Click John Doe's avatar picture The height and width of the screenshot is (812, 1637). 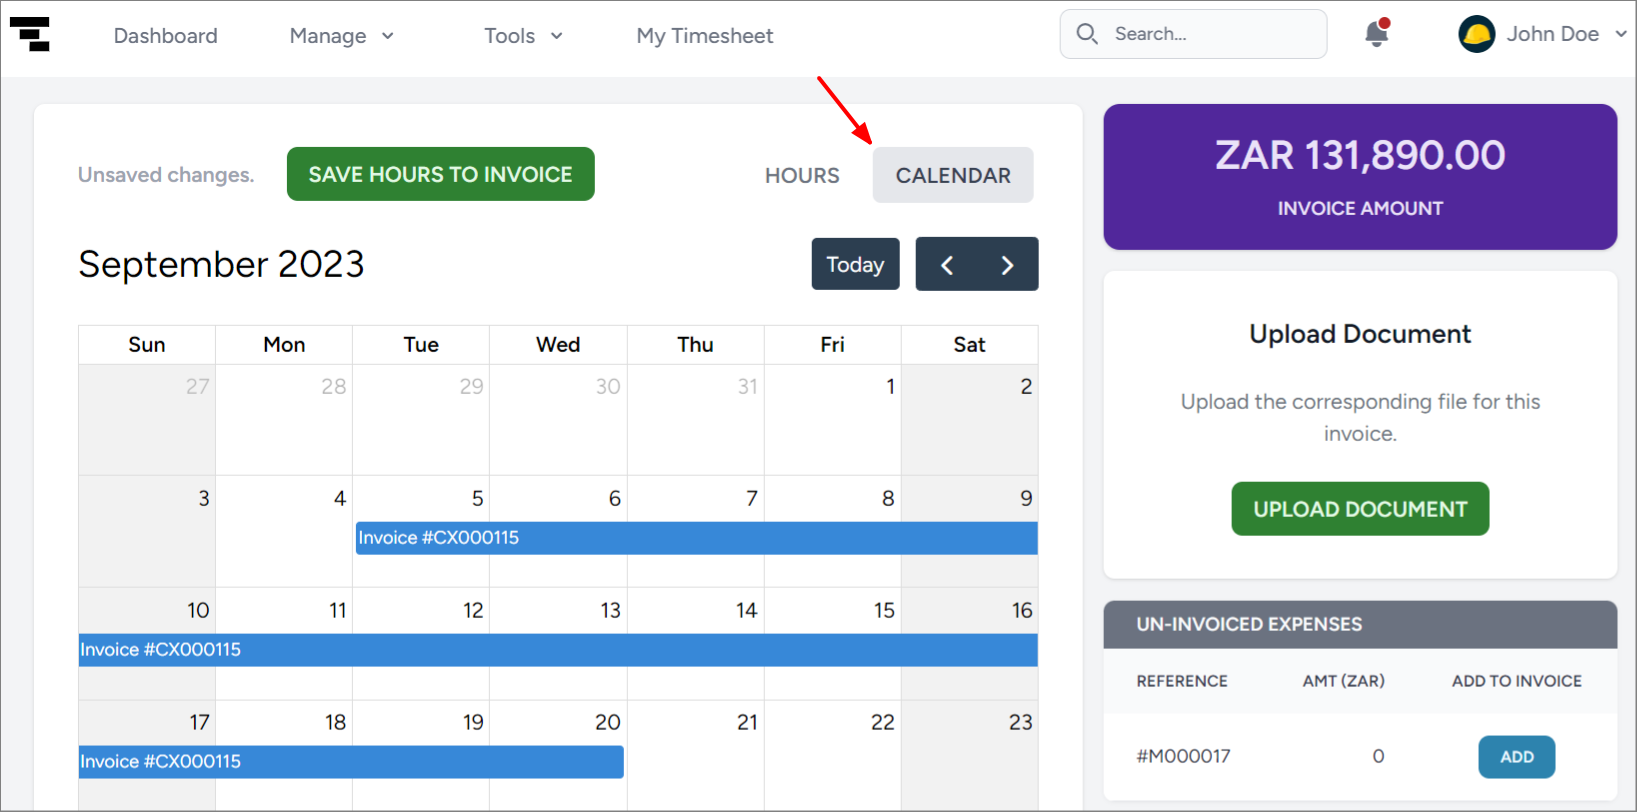[x=1476, y=33]
